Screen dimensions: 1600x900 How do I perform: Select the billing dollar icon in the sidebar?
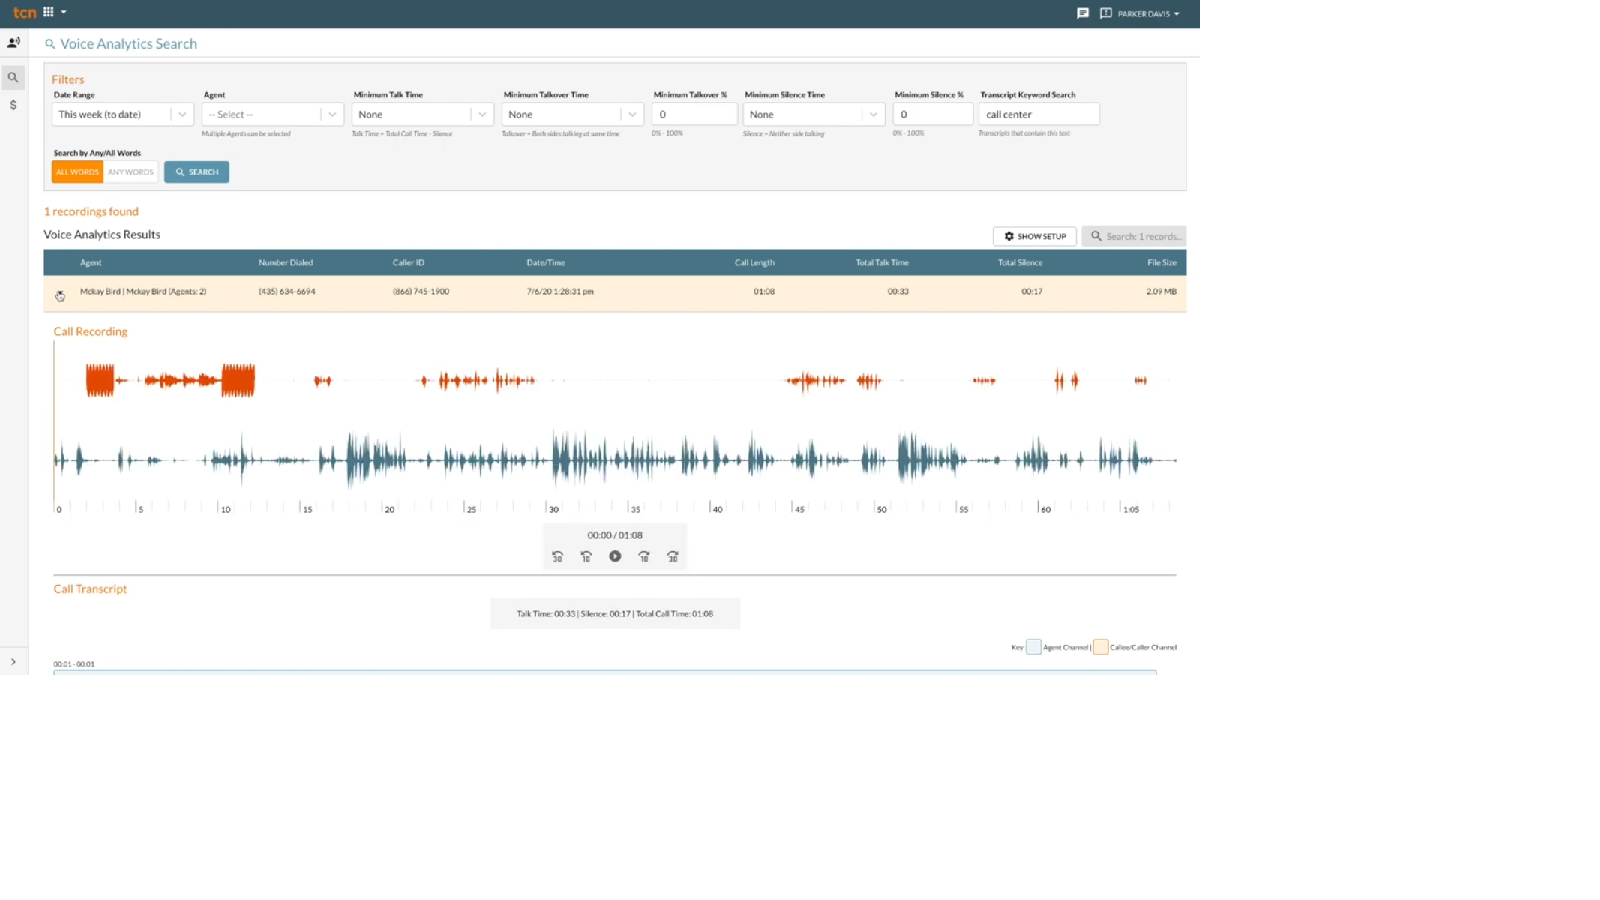pos(13,104)
